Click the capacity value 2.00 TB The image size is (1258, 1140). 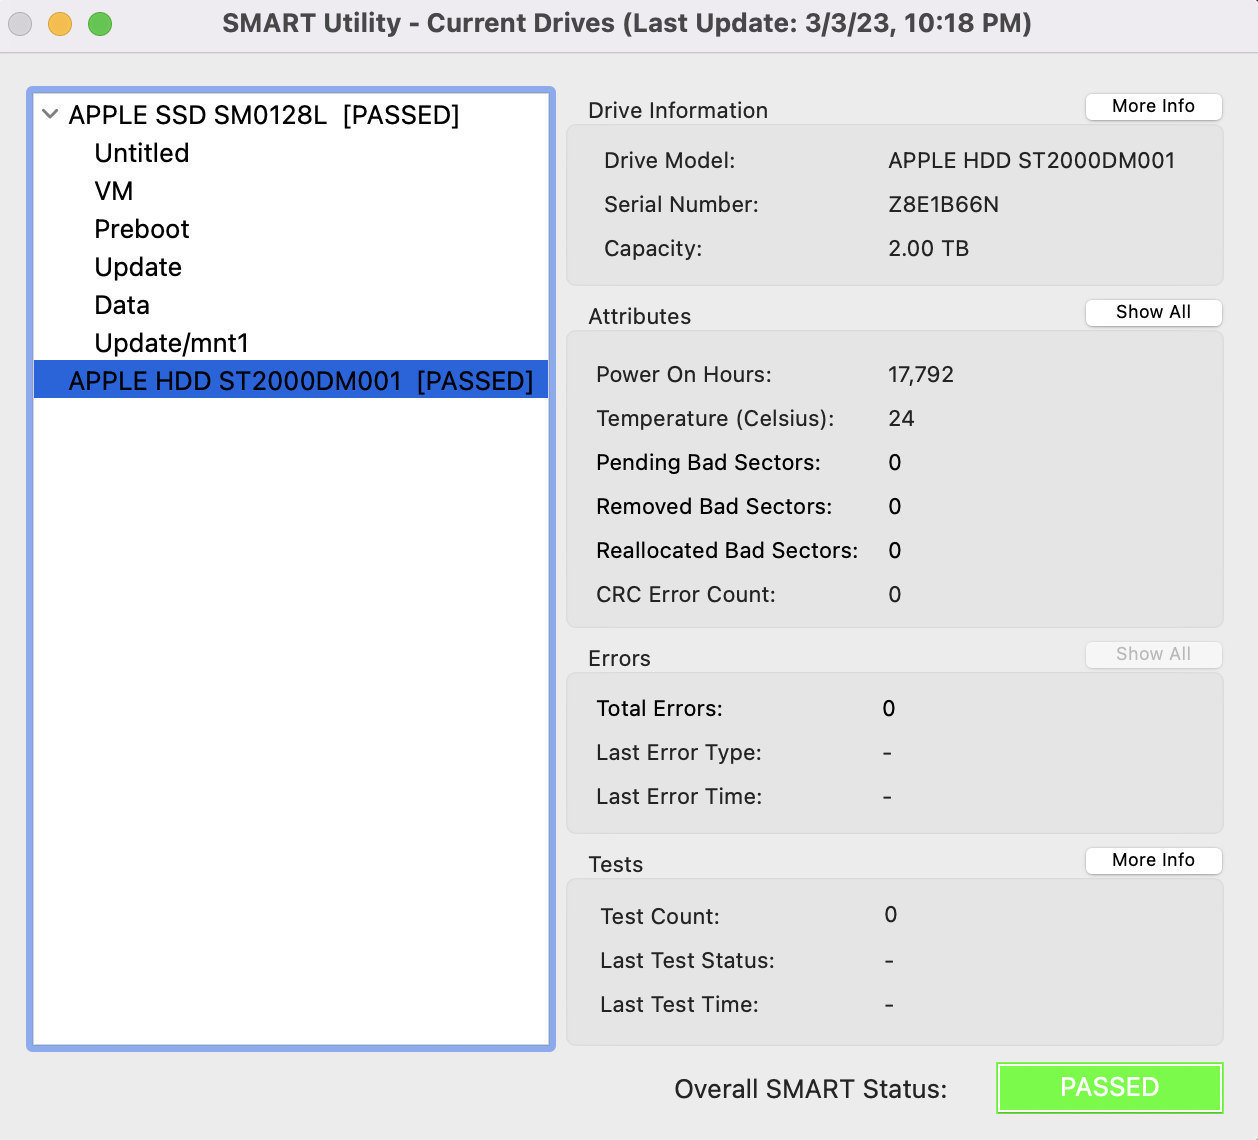pyautogui.click(x=929, y=248)
